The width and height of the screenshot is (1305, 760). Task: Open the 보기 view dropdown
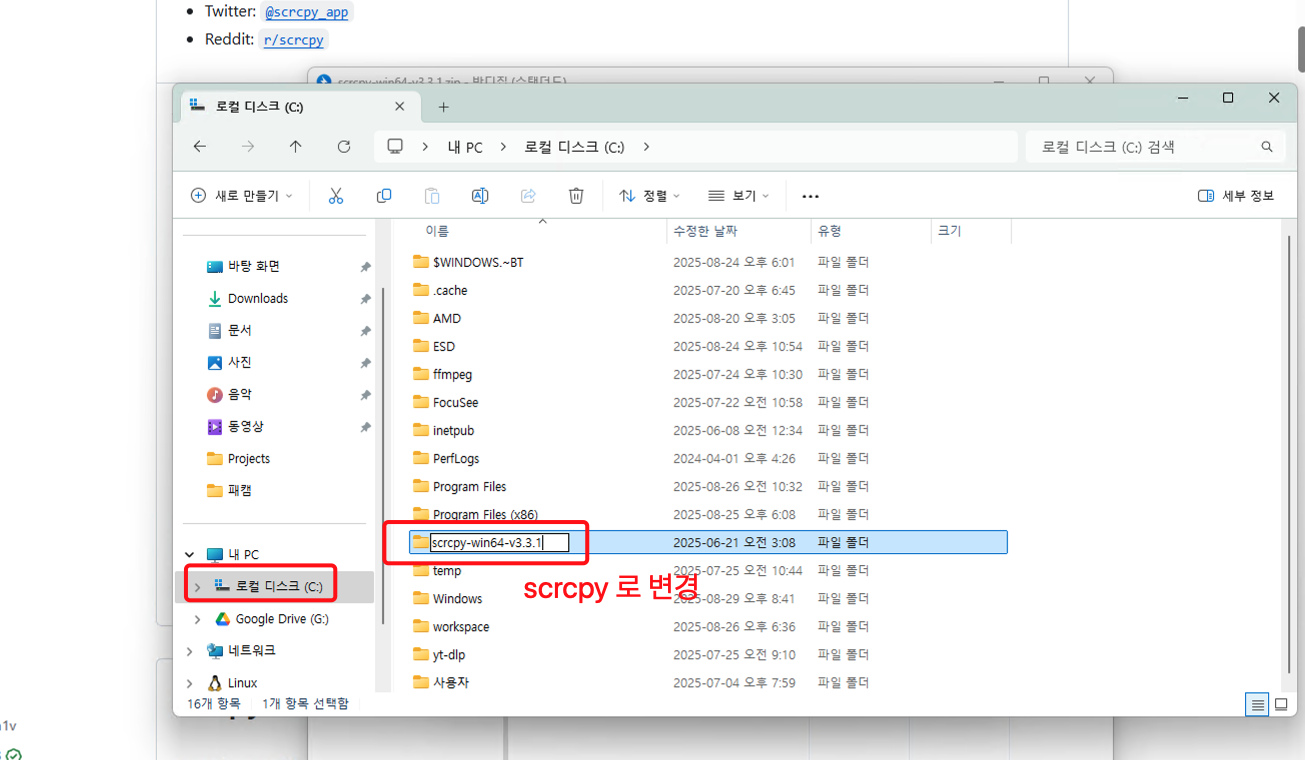pos(738,196)
